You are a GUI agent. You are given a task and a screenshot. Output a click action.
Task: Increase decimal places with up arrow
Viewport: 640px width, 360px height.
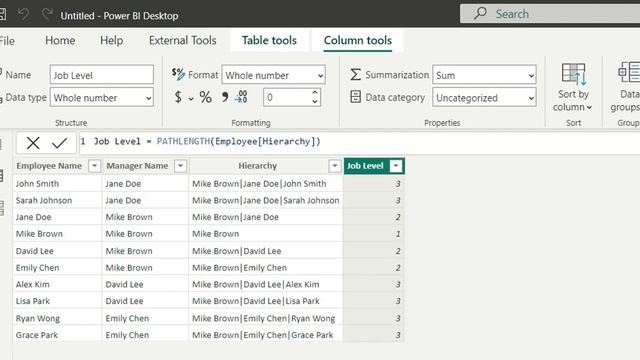point(315,93)
